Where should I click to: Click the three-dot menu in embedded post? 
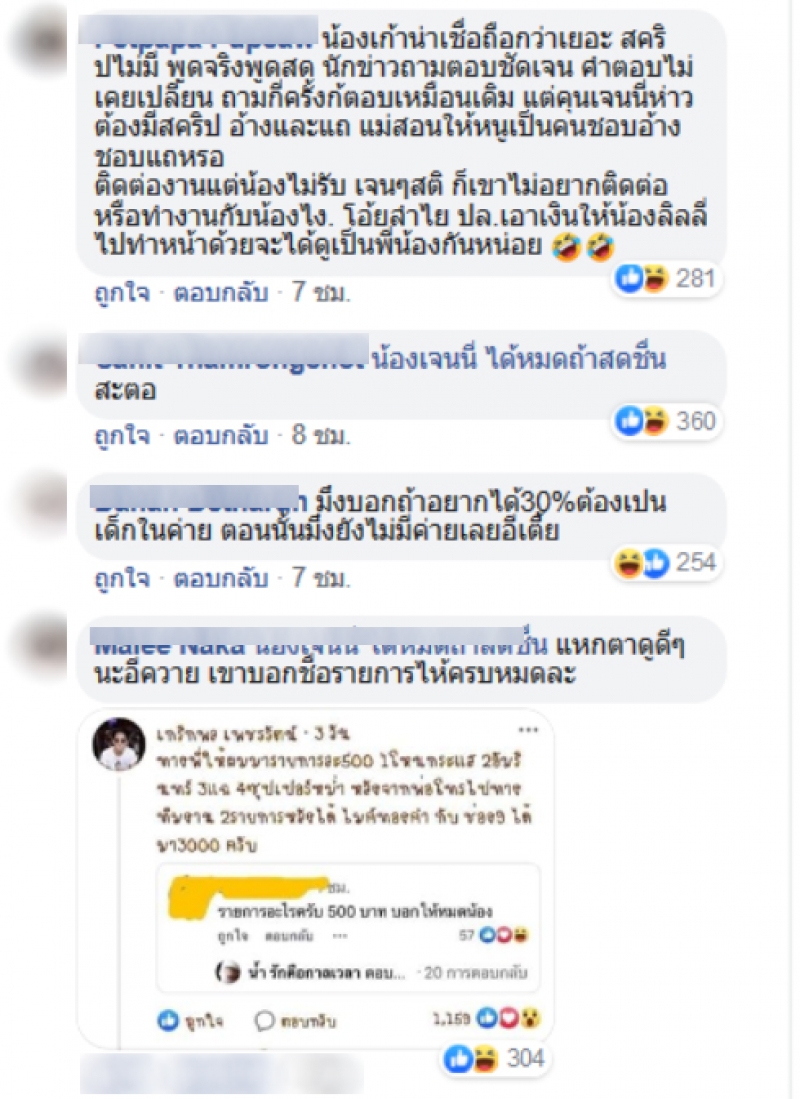tap(528, 730)
